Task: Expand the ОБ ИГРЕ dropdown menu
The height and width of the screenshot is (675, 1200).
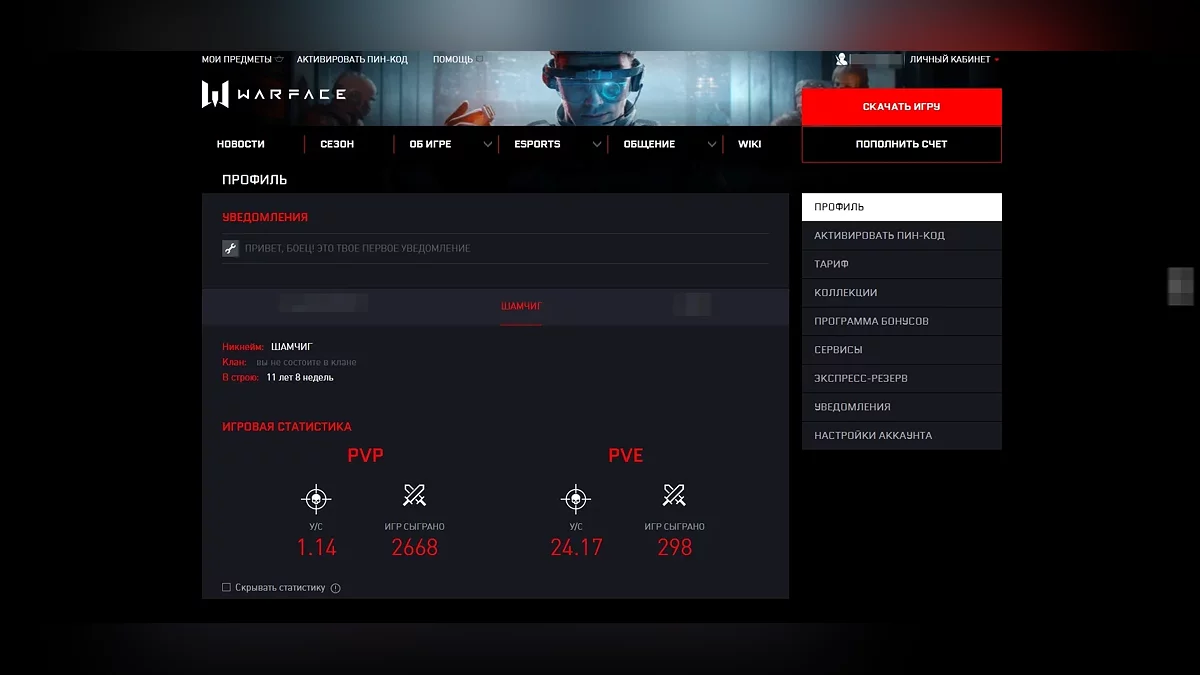Action: tap(487, 144)
